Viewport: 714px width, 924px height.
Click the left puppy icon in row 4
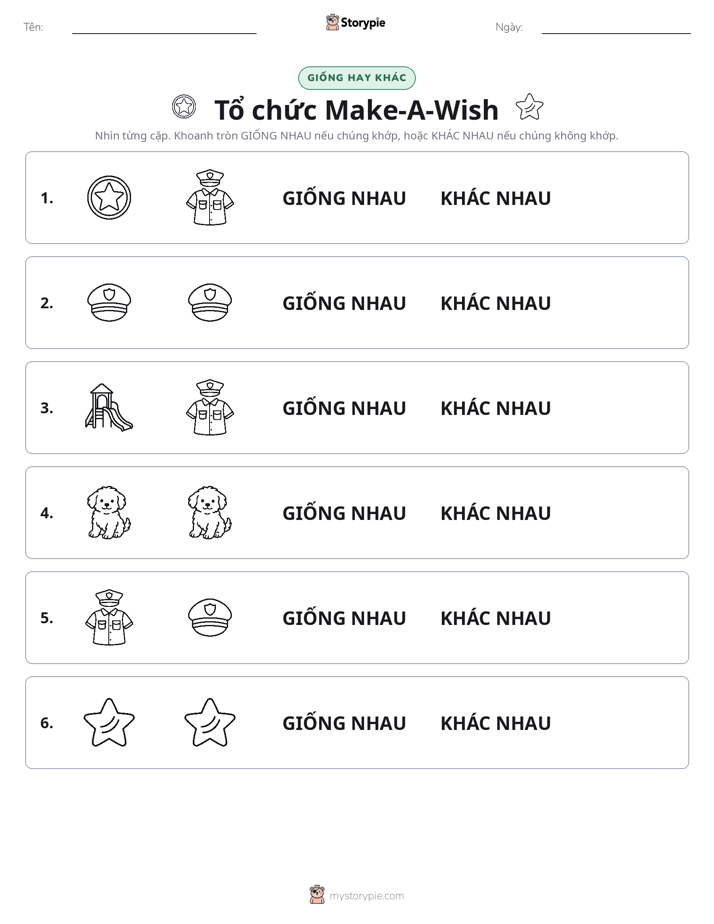click(x=109, y=512)
